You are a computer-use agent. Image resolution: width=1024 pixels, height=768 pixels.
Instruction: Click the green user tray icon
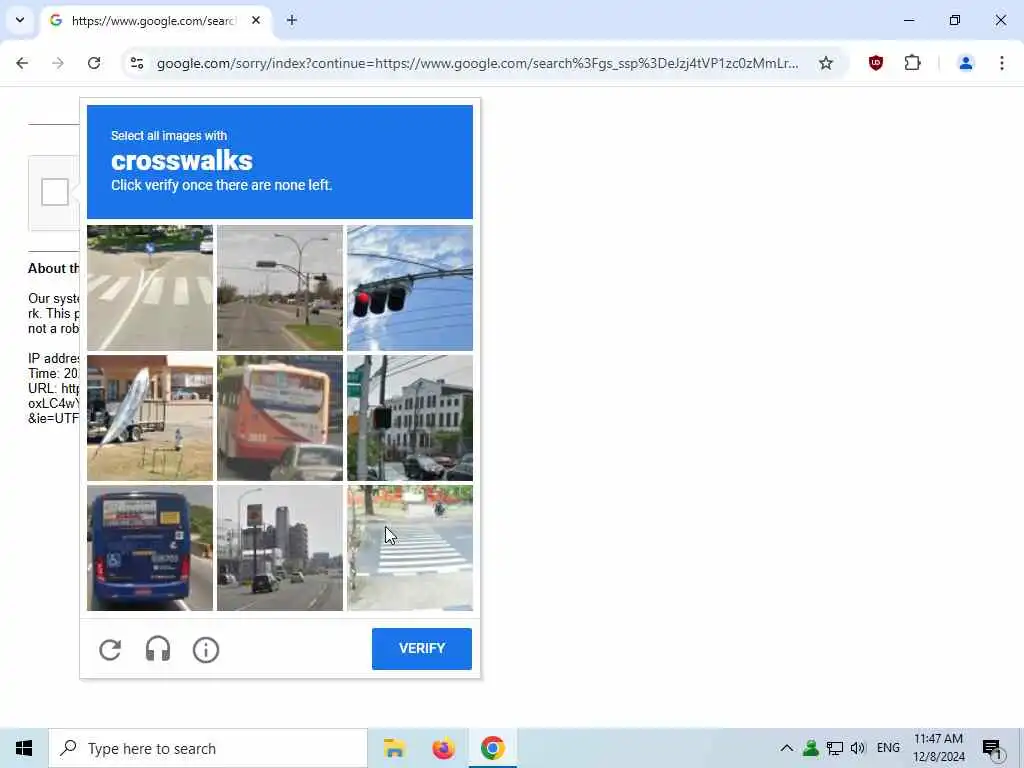[810, 748]
